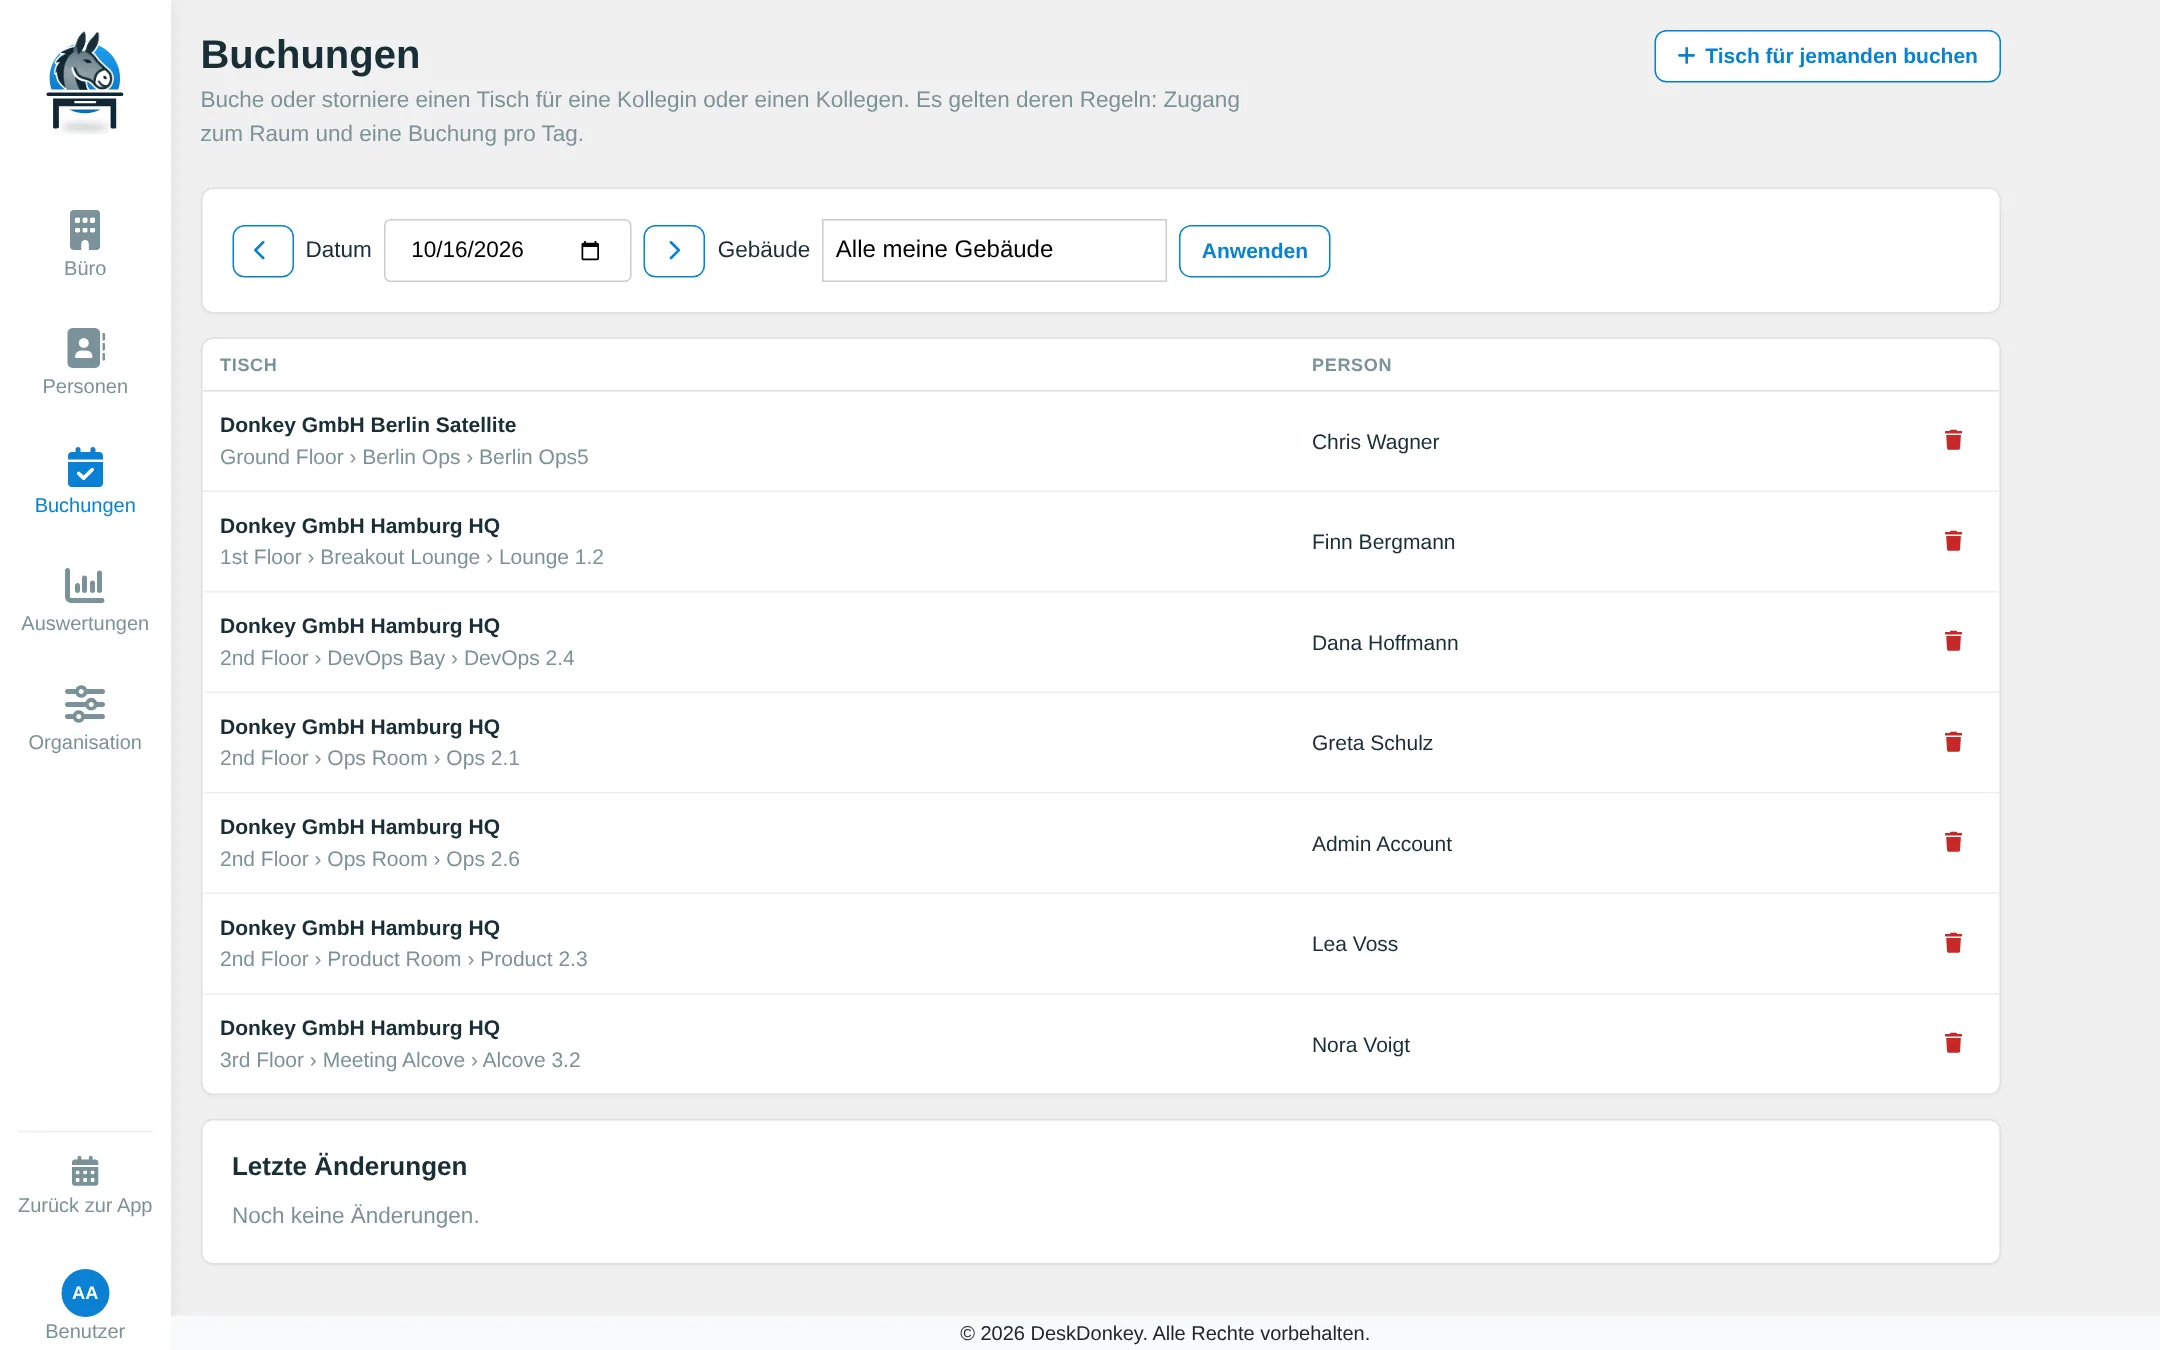The height and width of the screenshot is (1350, 2160).
Task: Open the Büro sidebar section
Action: (85, 244)
